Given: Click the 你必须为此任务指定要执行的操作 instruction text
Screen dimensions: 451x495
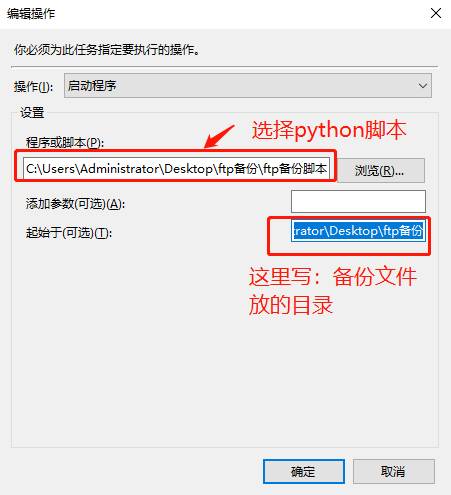Looking at the screenshot, I should click(x=107, y=50).
